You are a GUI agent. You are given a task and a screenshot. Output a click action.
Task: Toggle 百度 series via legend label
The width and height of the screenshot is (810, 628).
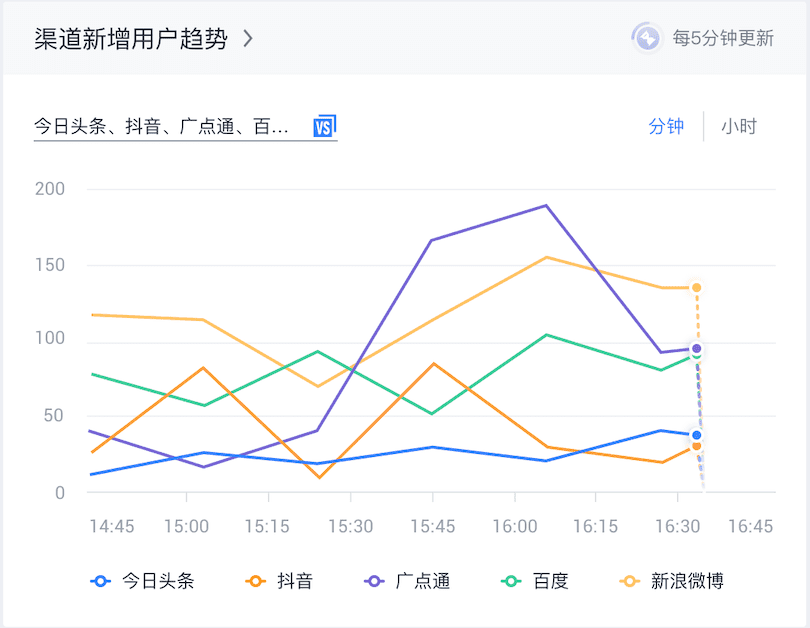coord(551,581)
